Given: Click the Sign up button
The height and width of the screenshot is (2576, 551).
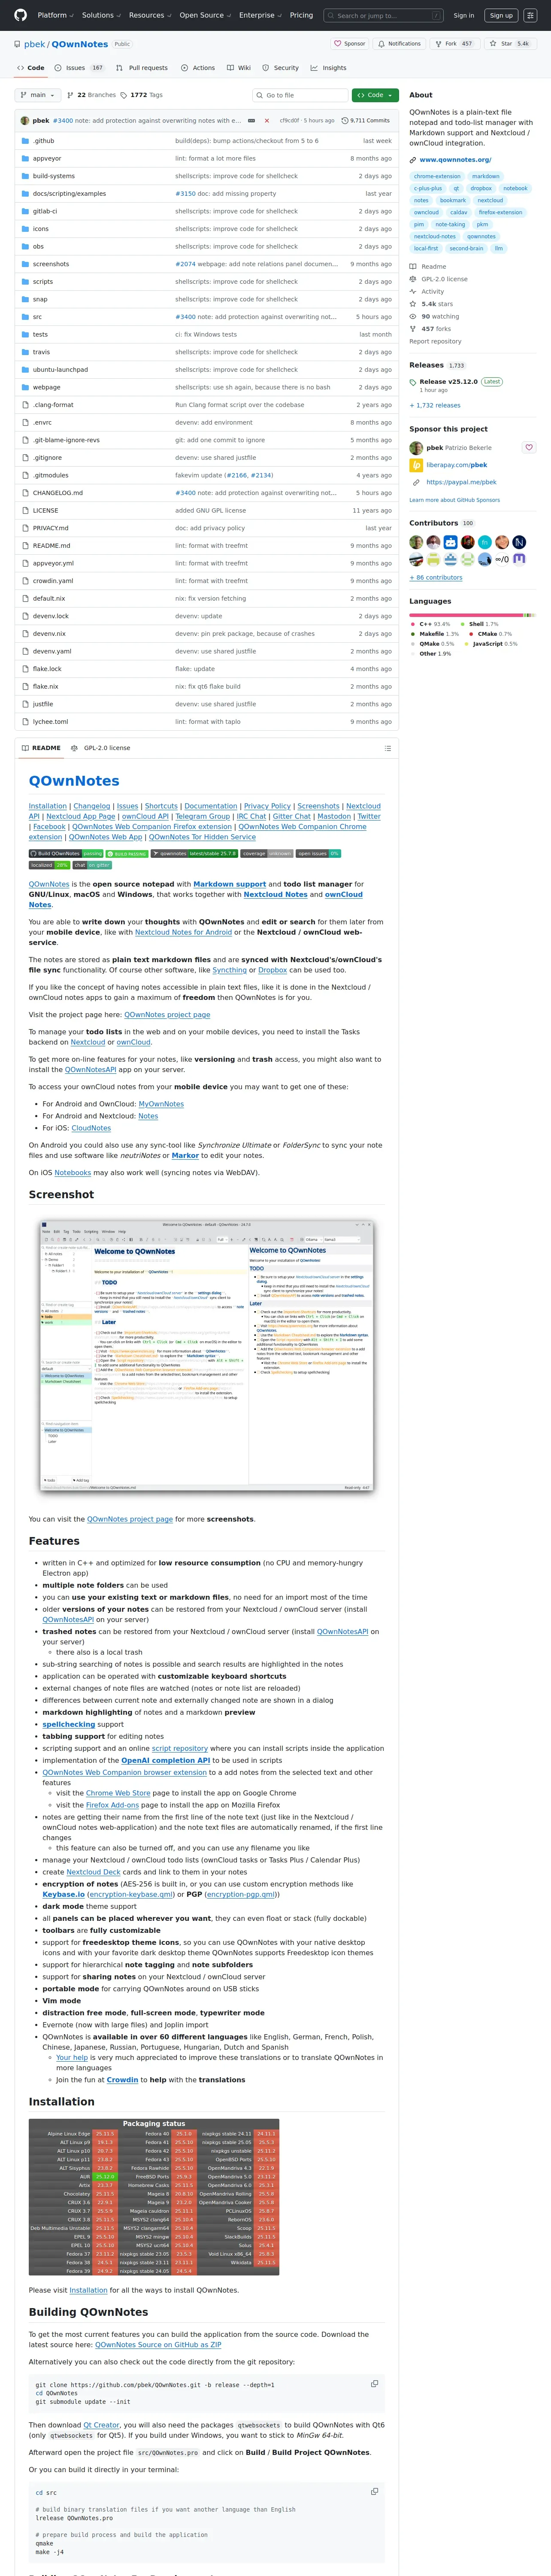Looking at the screenshot, I should [x=501, y=15].
